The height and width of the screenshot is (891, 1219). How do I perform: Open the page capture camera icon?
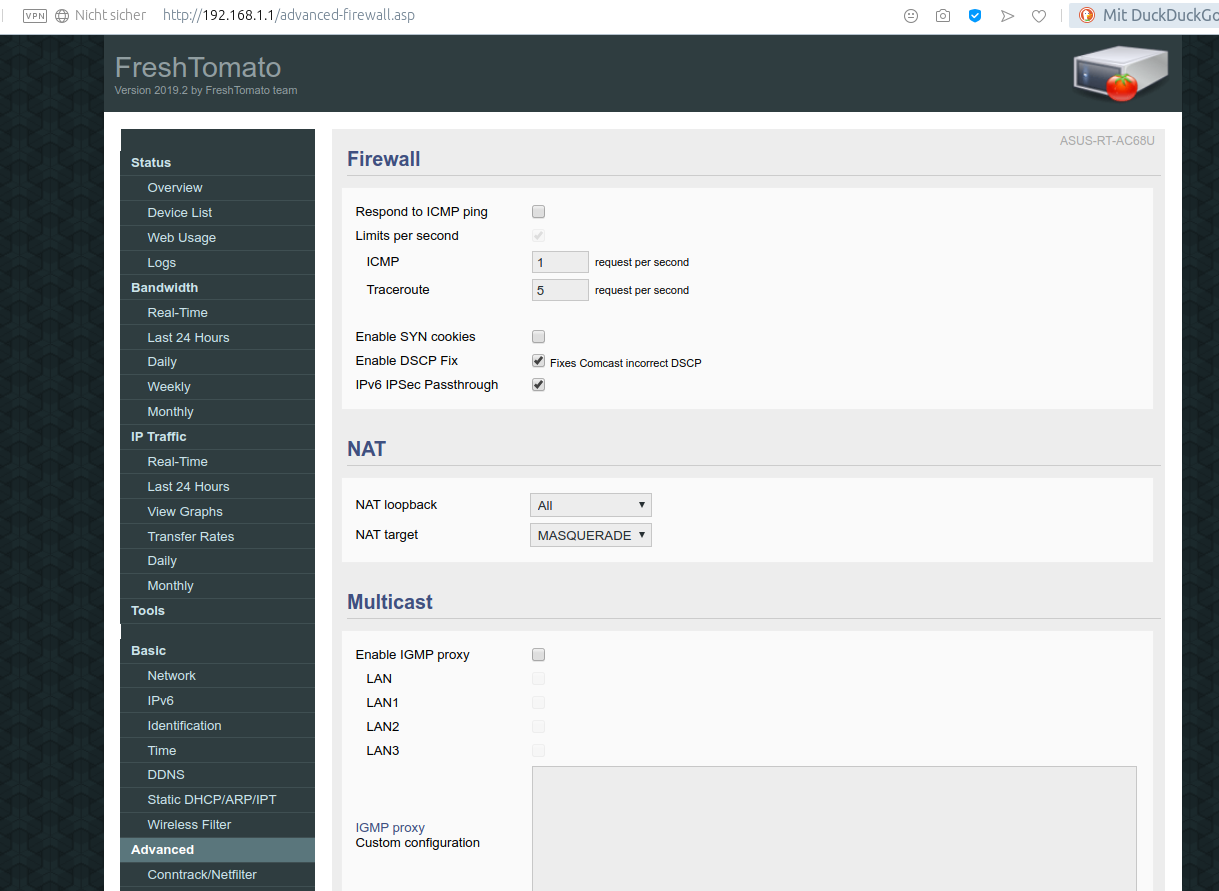(942, 15)
